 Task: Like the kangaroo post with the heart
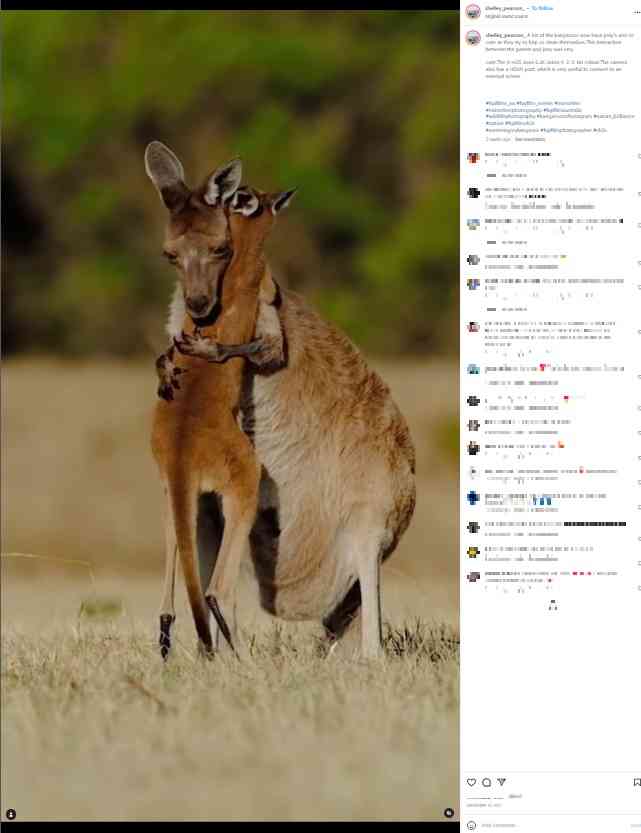(471, 782)
